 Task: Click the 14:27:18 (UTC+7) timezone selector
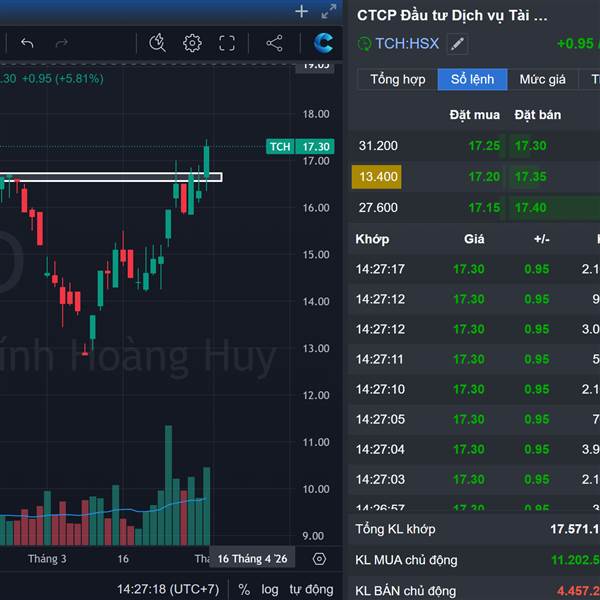click(167, 590)
